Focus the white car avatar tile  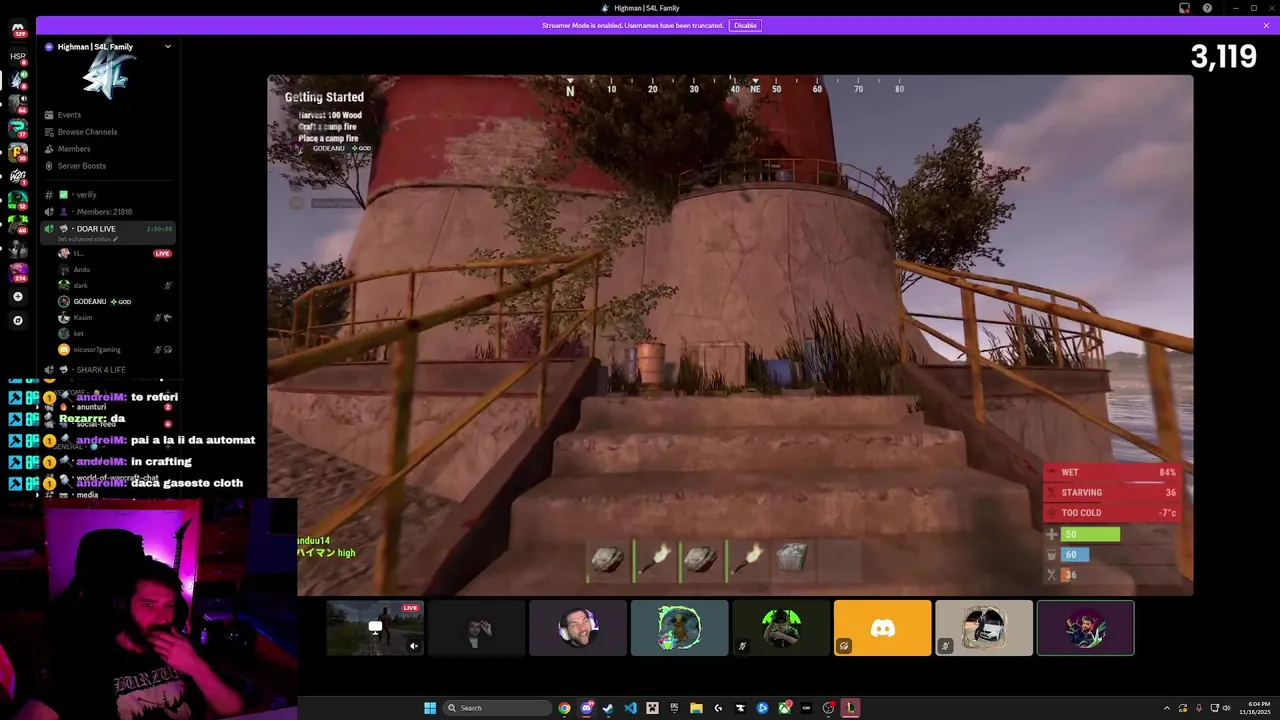click(x=984, y=628)
